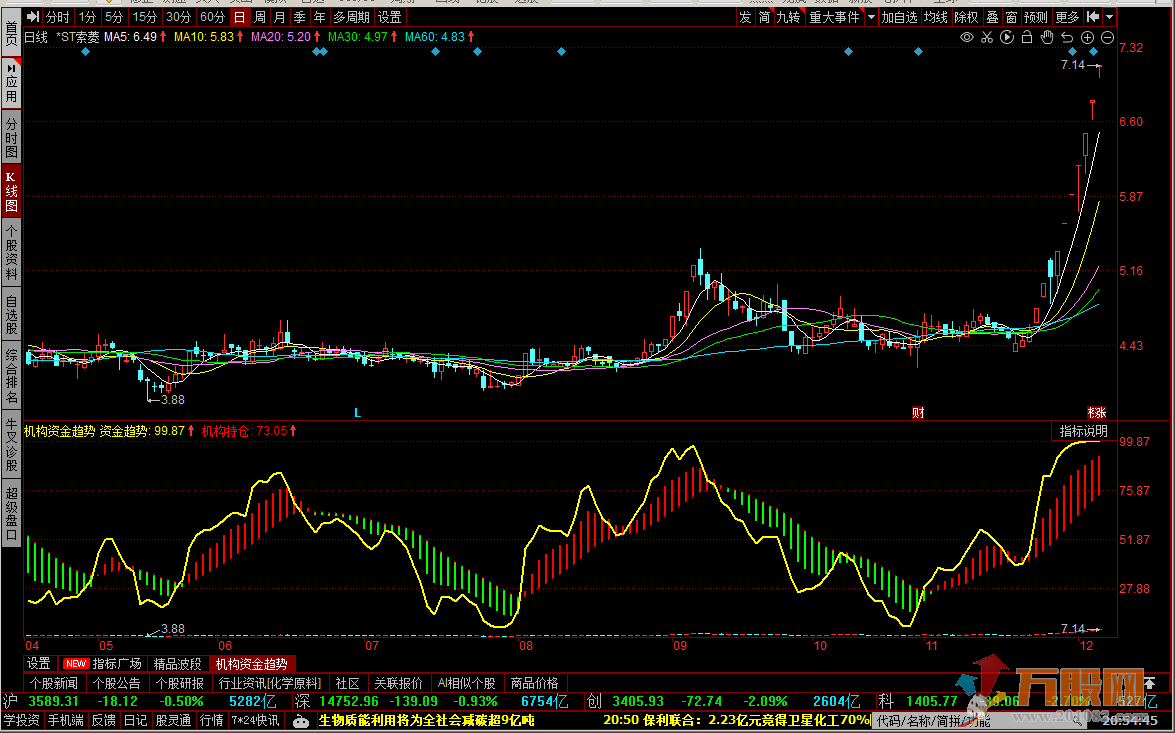The width and height of the screenshot is (1175, 733).
Task: Switch to 分时图 in left sidebar
Action: (11, 136)
